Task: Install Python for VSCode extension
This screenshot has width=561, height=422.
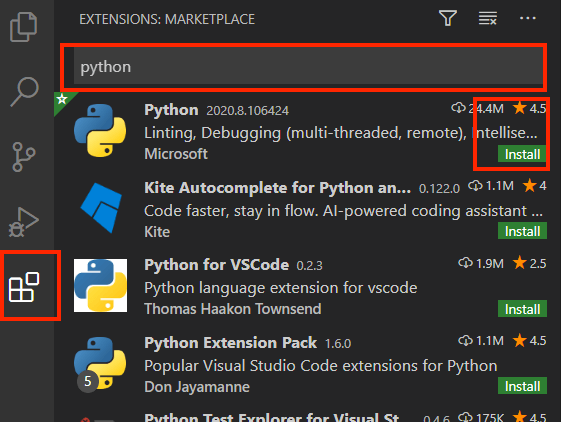Action: 522,309
